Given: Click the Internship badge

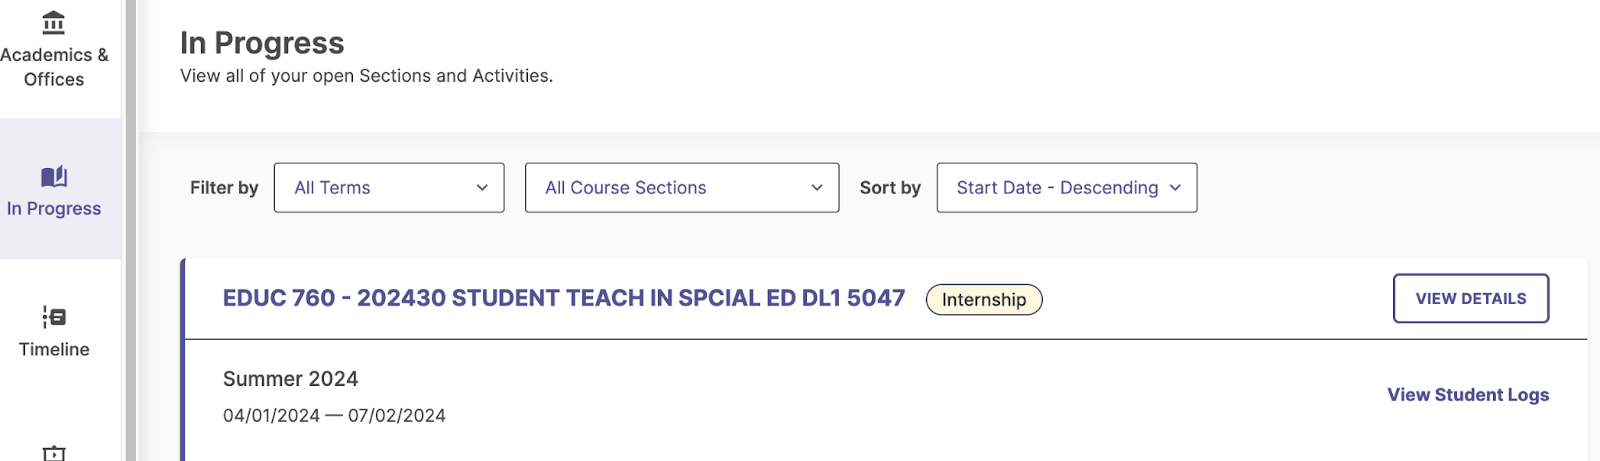Looking at the screenshot, I should 984,300.
